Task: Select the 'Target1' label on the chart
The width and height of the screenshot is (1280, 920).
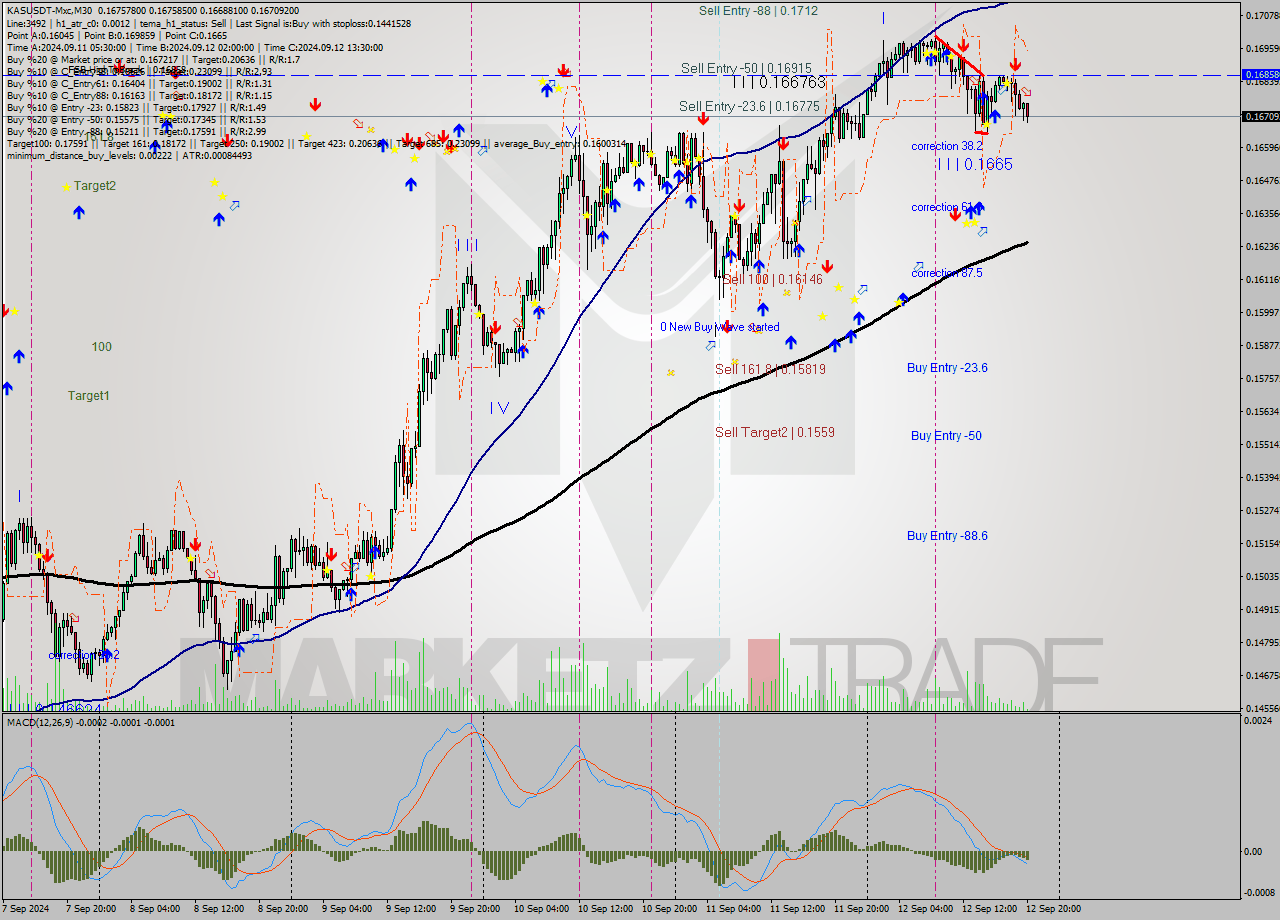Action: (88, 396)
